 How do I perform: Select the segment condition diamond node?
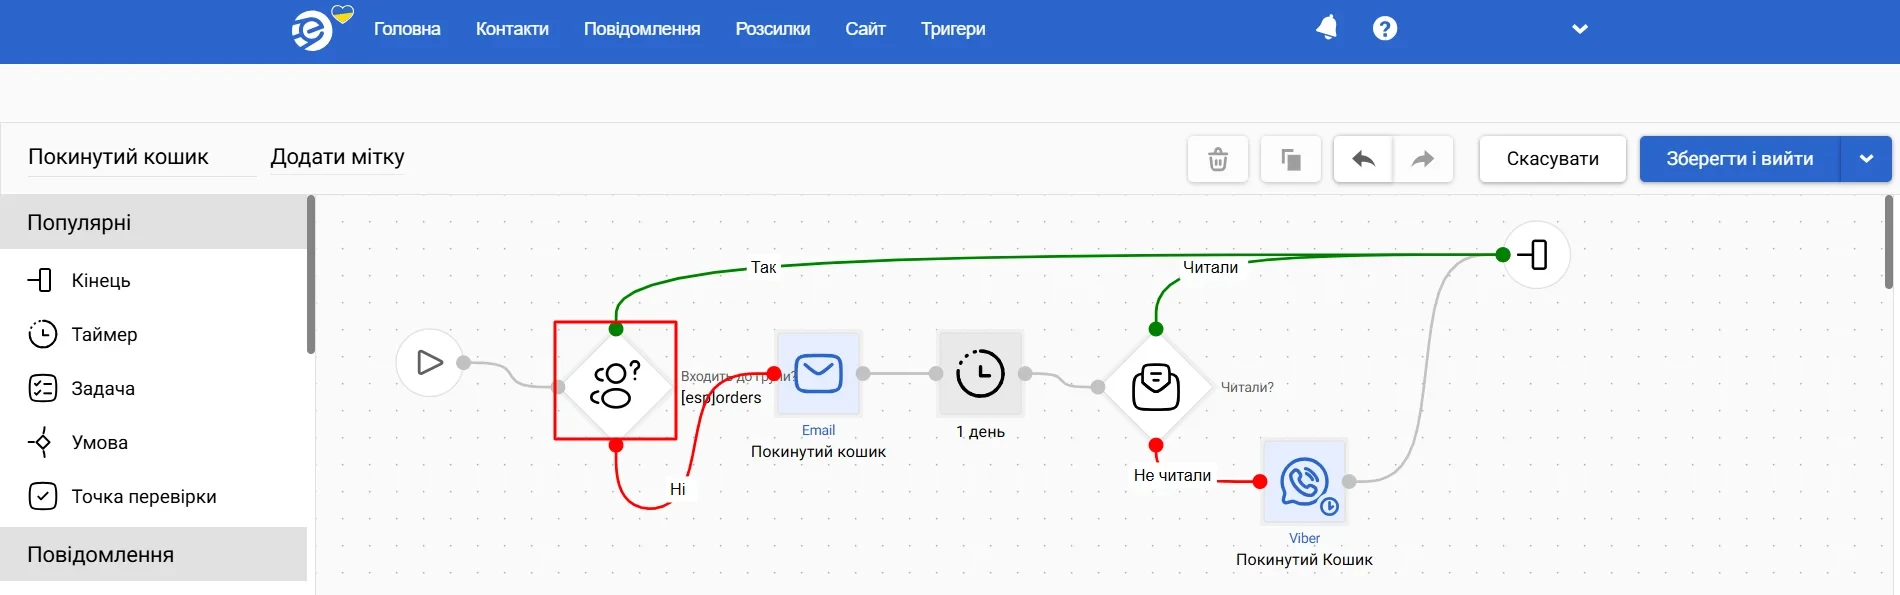coord(616,385)
